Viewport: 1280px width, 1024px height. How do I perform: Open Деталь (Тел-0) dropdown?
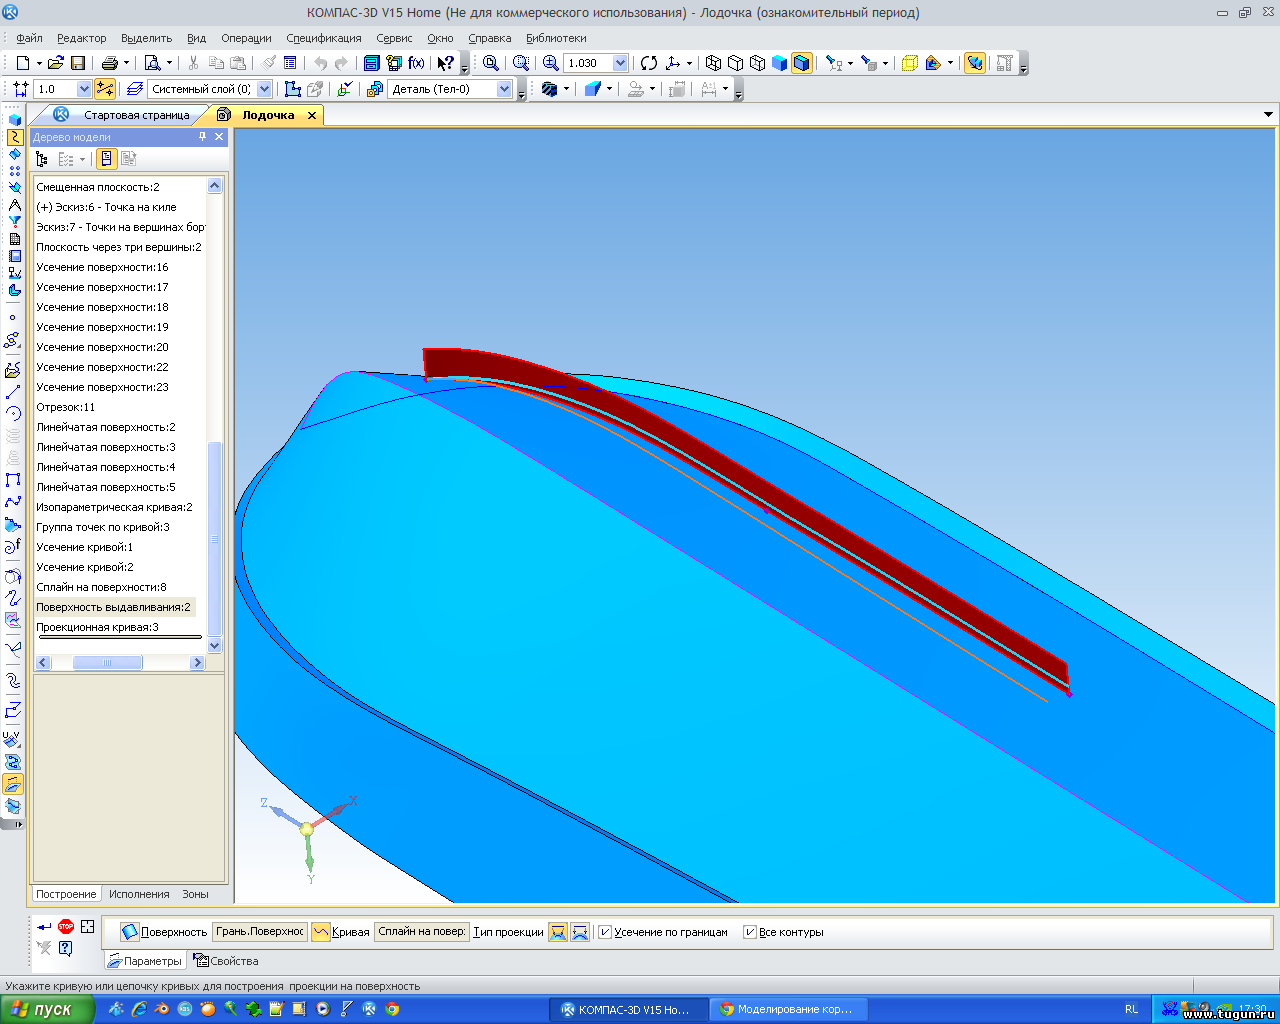[x=504, y=89]
